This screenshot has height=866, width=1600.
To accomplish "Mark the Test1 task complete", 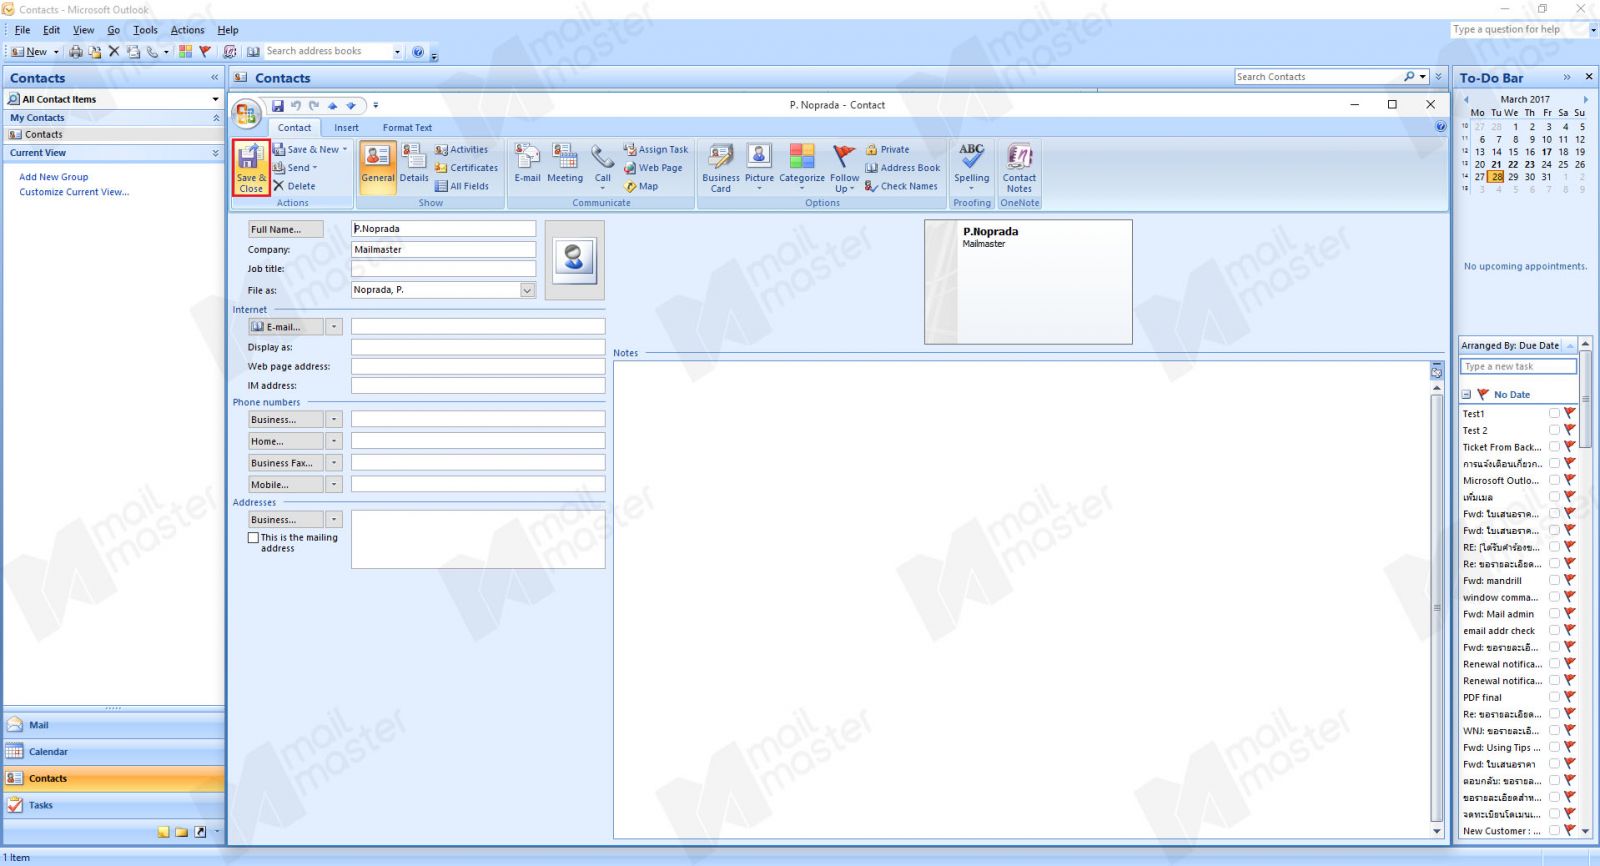I will pos(1554,413).
